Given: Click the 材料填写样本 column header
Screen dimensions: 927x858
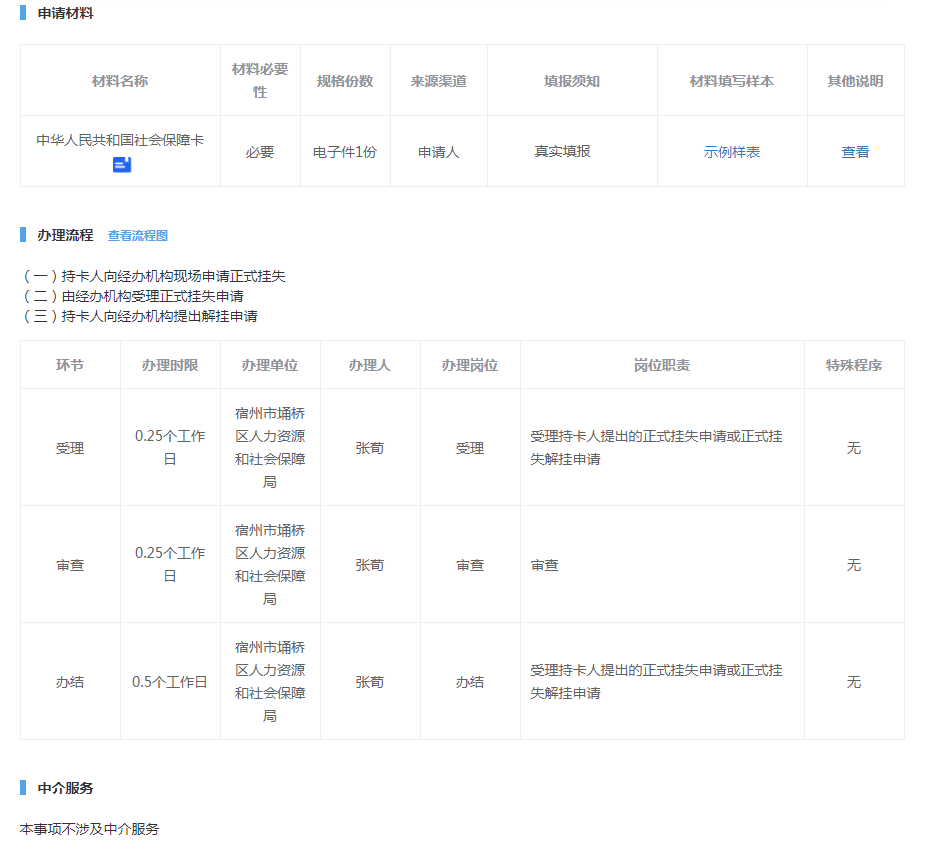Looking at the screenshot, I should [732, 81].
